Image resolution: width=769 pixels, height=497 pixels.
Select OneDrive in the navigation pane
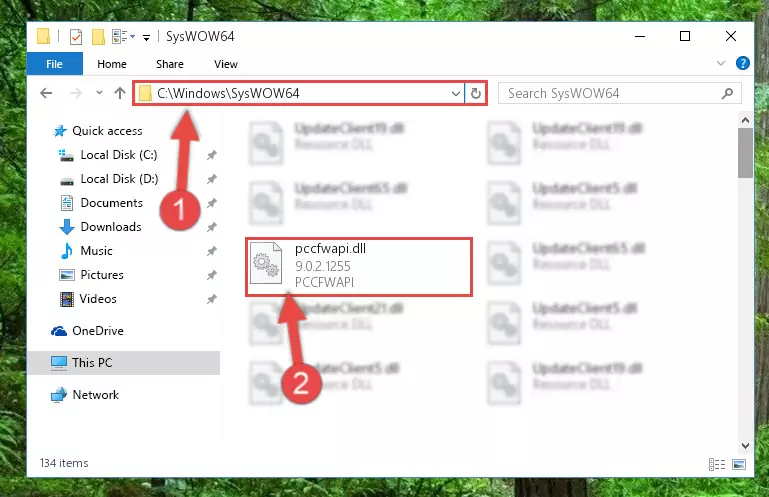tap(98, 331)
